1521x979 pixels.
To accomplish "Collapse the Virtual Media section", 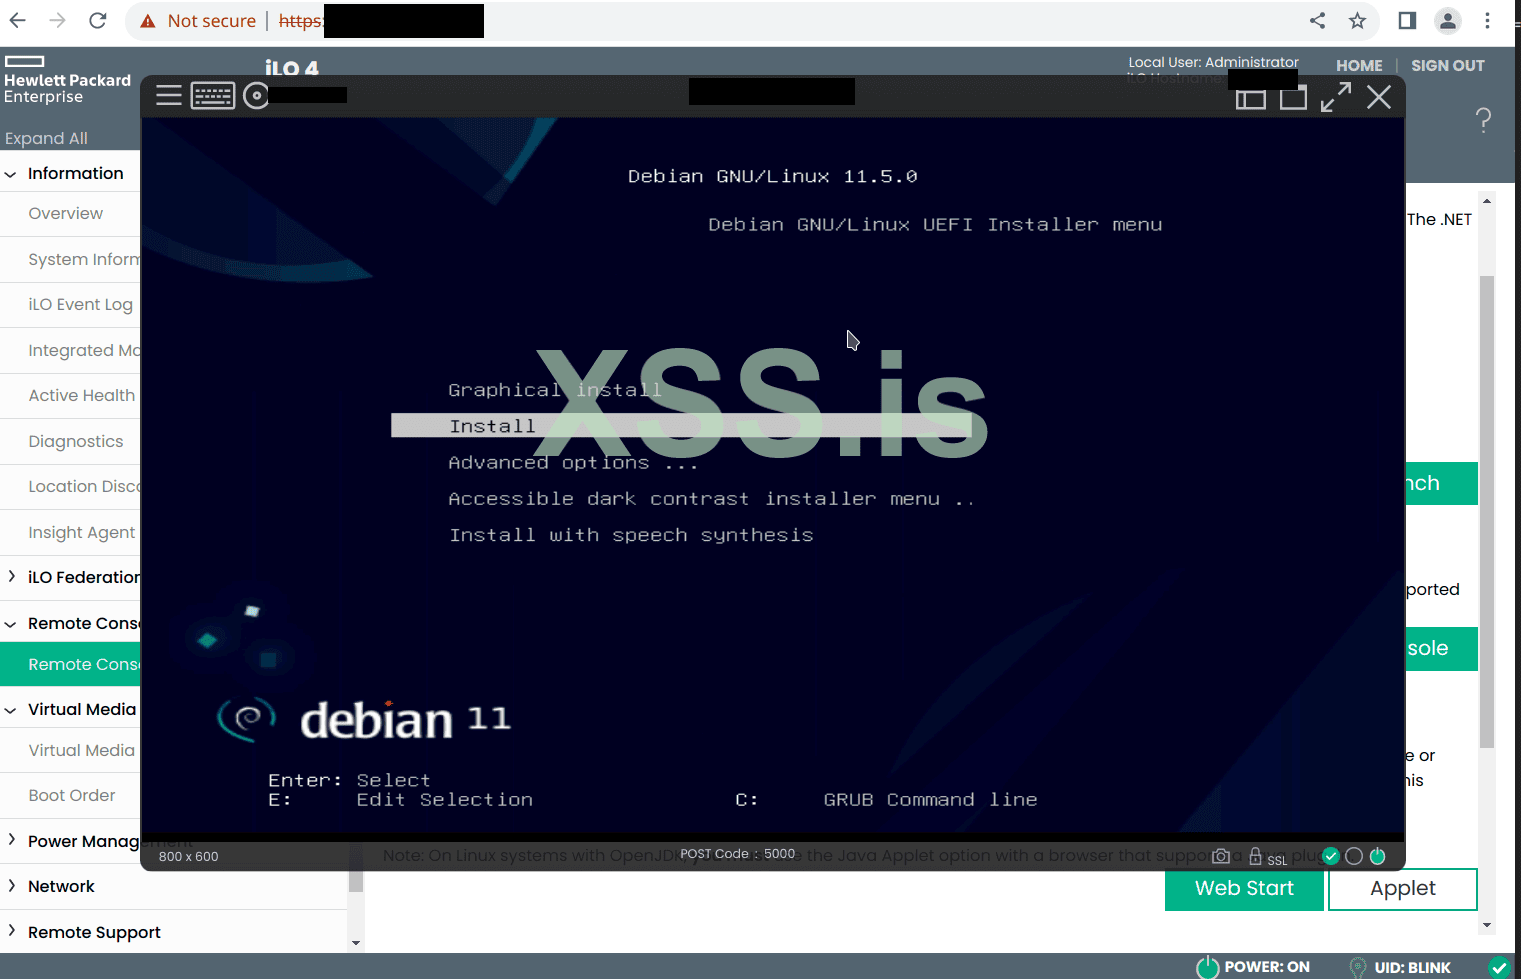I will click(x=11, y=710).
